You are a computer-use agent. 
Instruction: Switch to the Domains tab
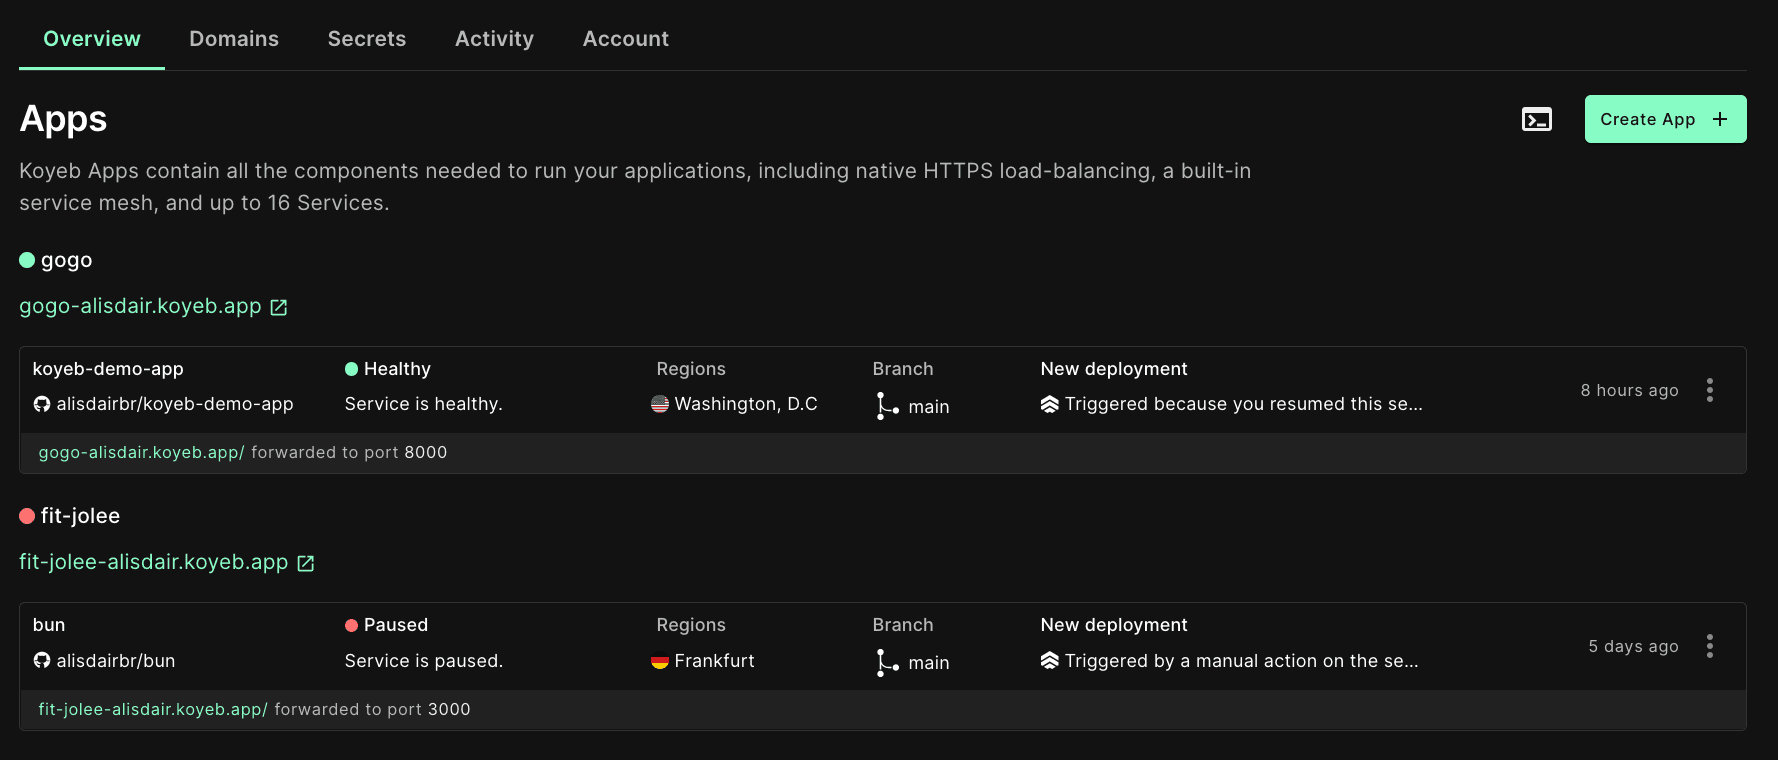click(234, 39)
